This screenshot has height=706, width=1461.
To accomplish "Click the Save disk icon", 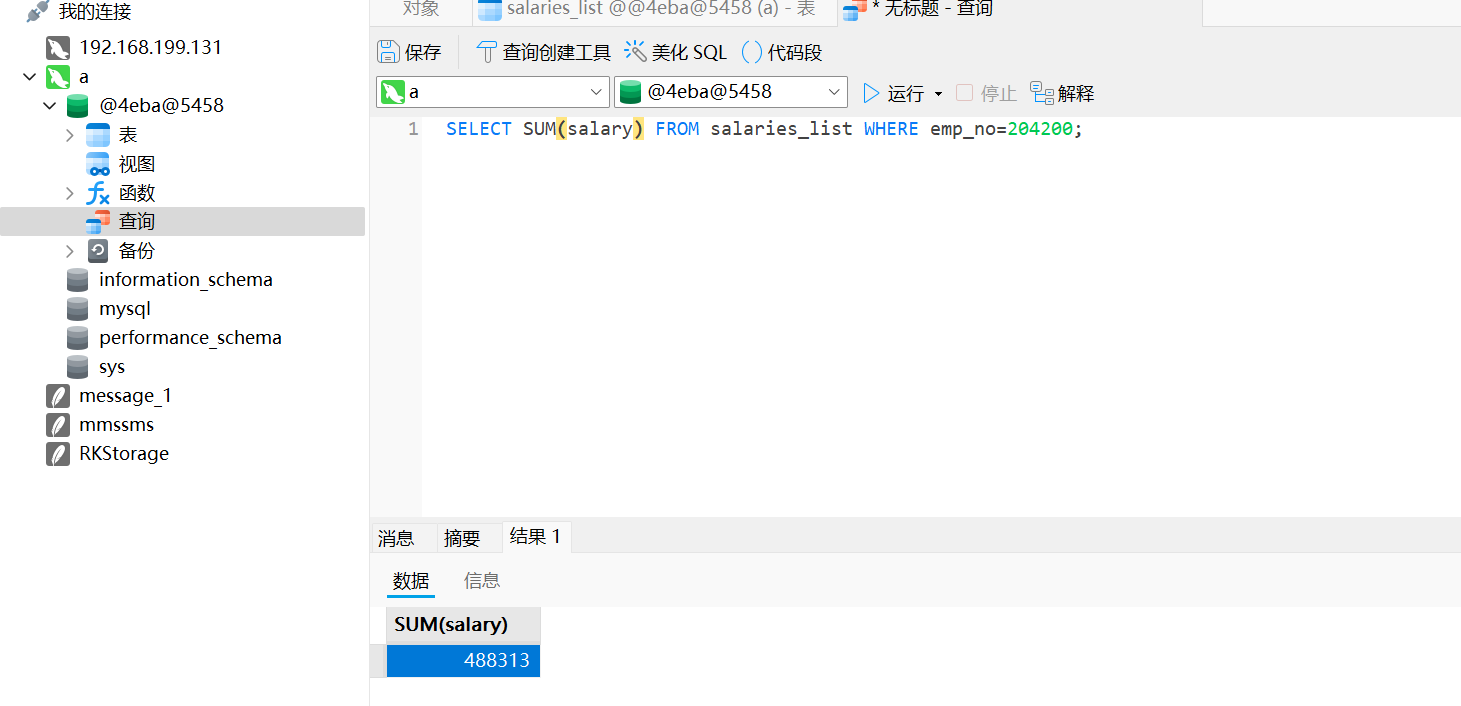I will point(388,52).
